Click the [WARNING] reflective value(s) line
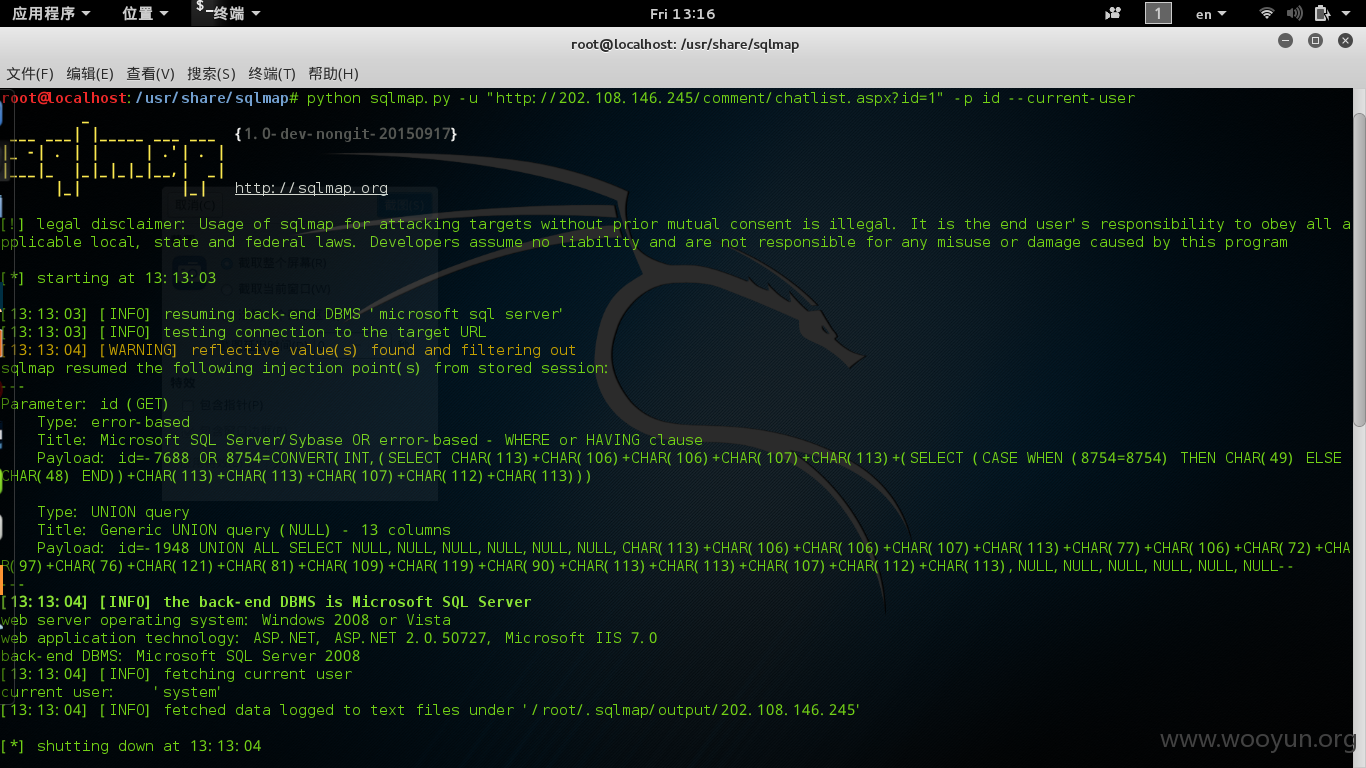The height and width of the screenshot is (768, 1366). point(289,350)
